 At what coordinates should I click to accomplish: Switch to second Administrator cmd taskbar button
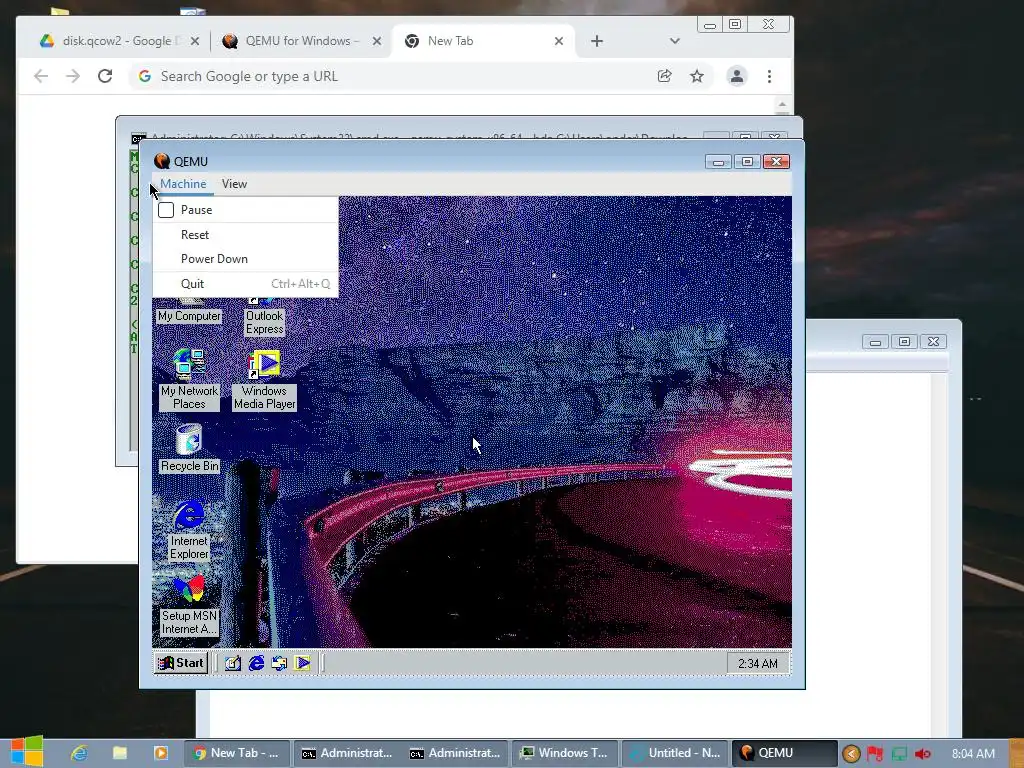click(455, 753)
